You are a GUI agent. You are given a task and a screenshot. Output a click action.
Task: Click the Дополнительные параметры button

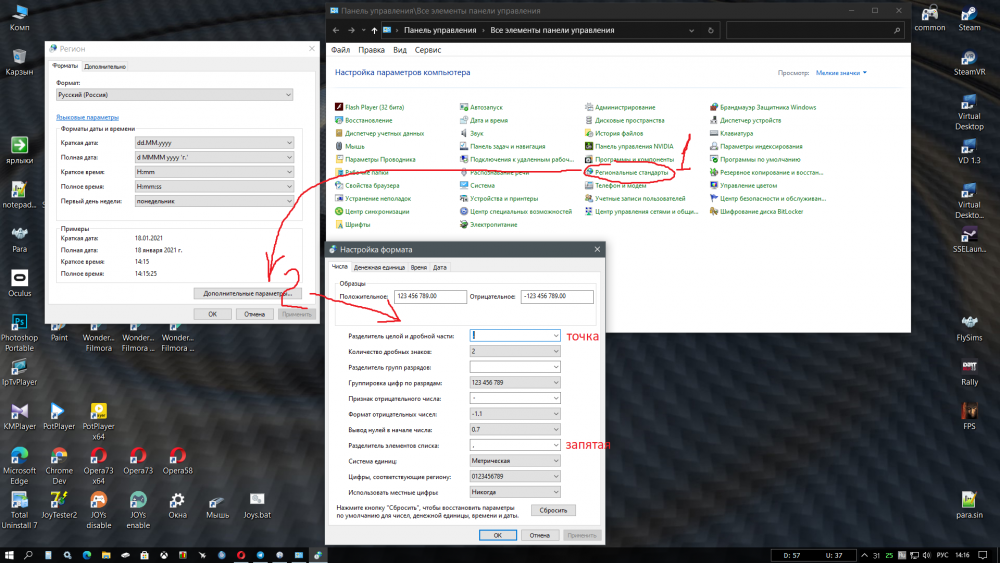pyautogui.click(x=246, y=294)
